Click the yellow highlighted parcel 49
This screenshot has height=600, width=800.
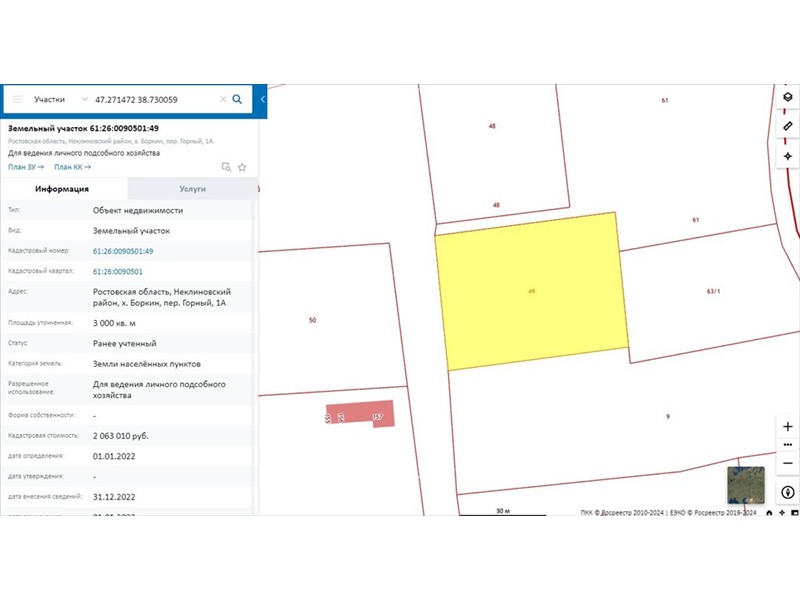[x=530, y=290]
